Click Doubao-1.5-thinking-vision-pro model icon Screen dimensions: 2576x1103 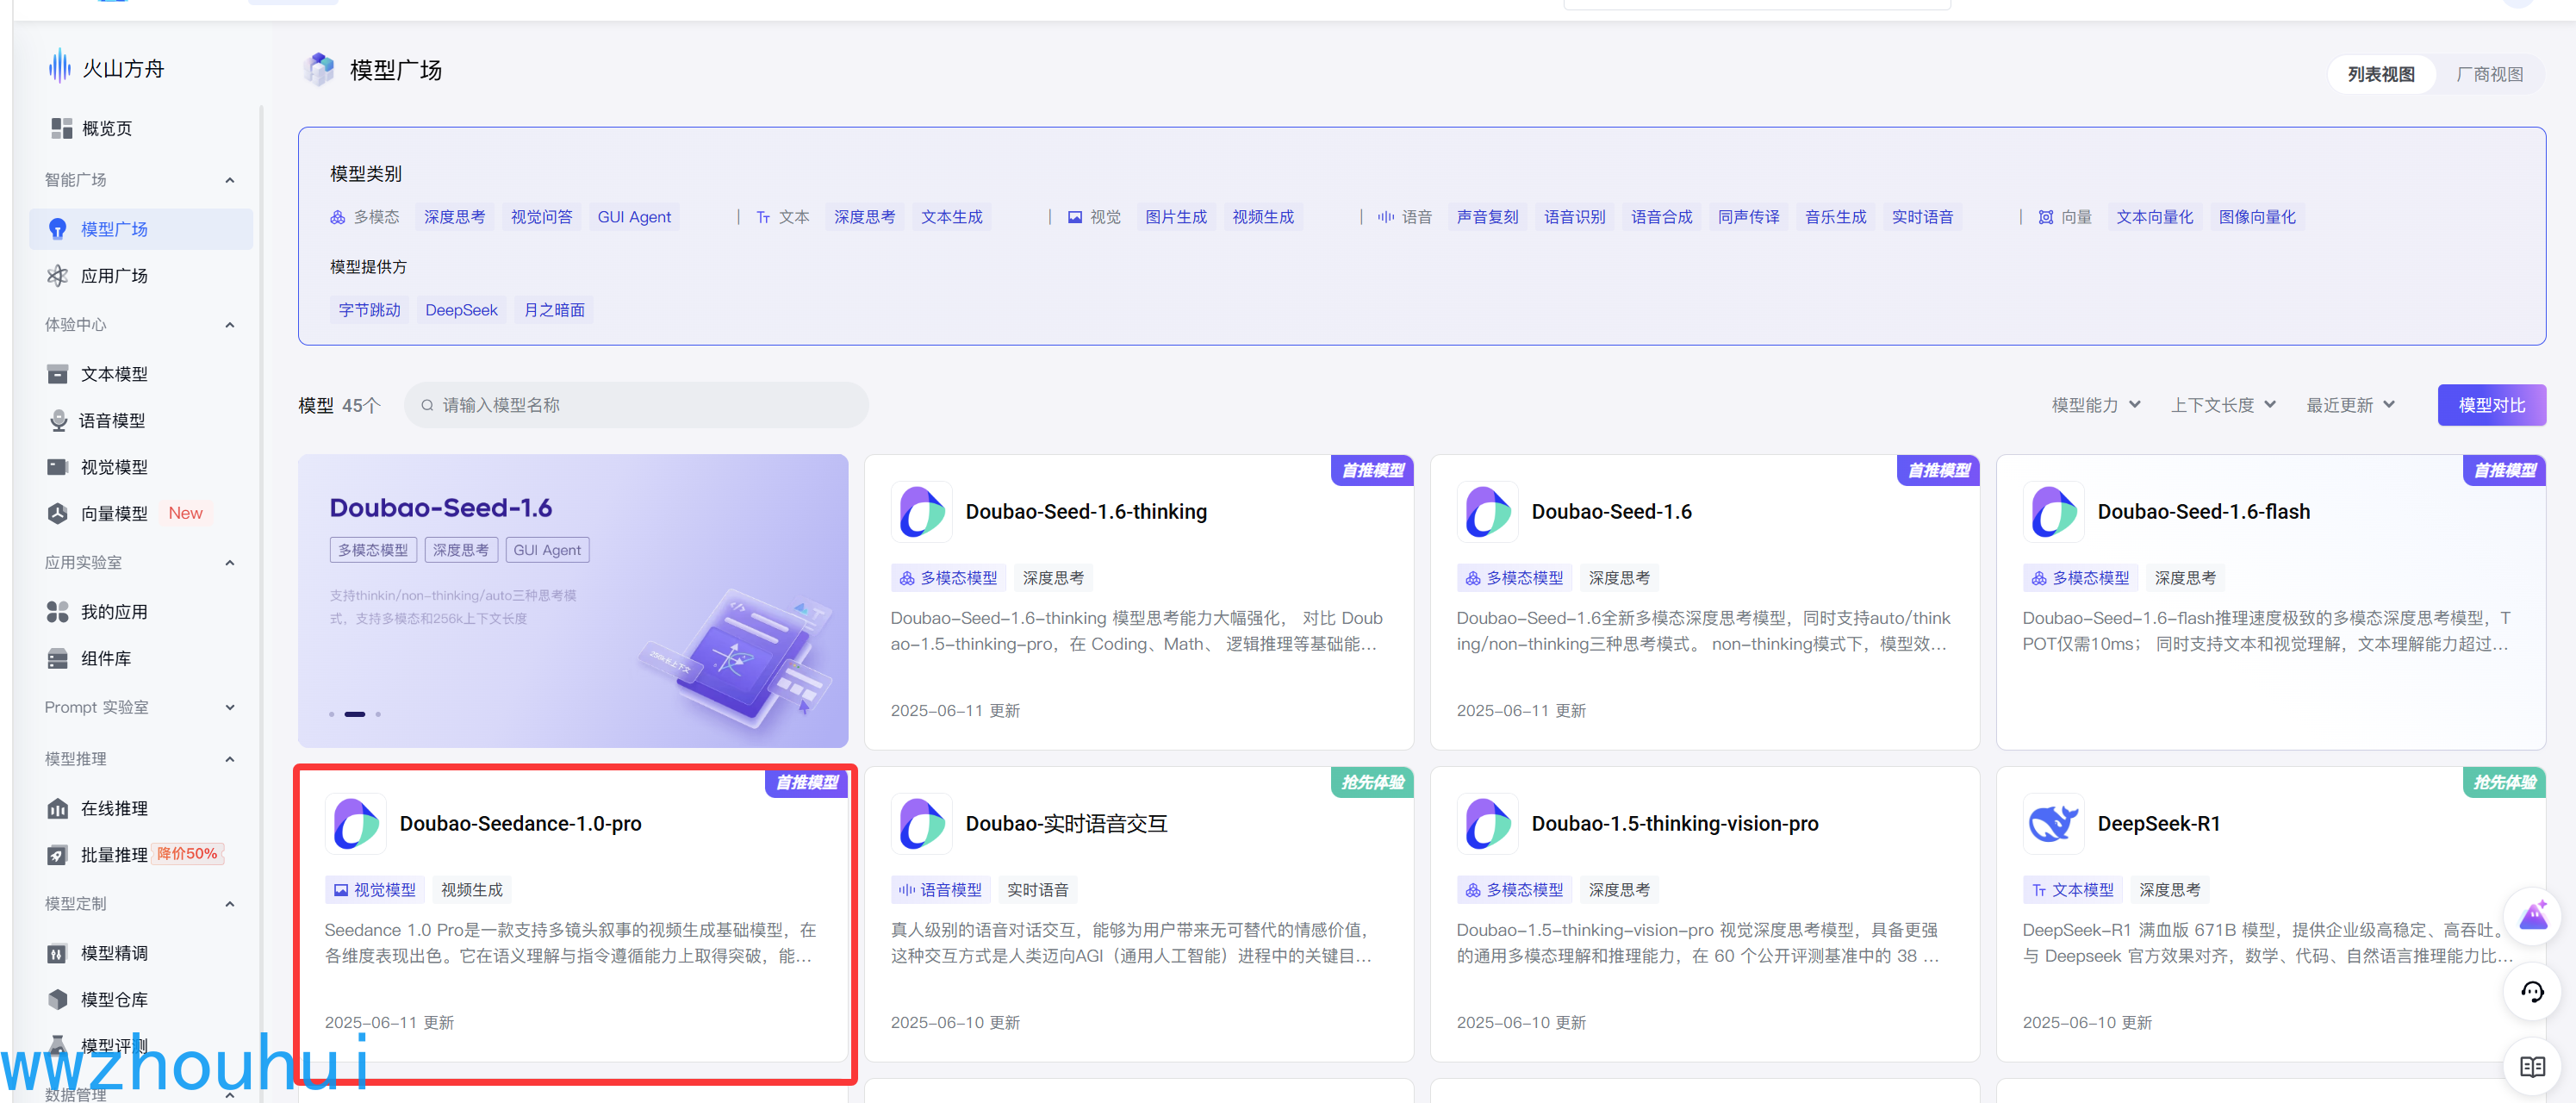tap(1488, 824)
